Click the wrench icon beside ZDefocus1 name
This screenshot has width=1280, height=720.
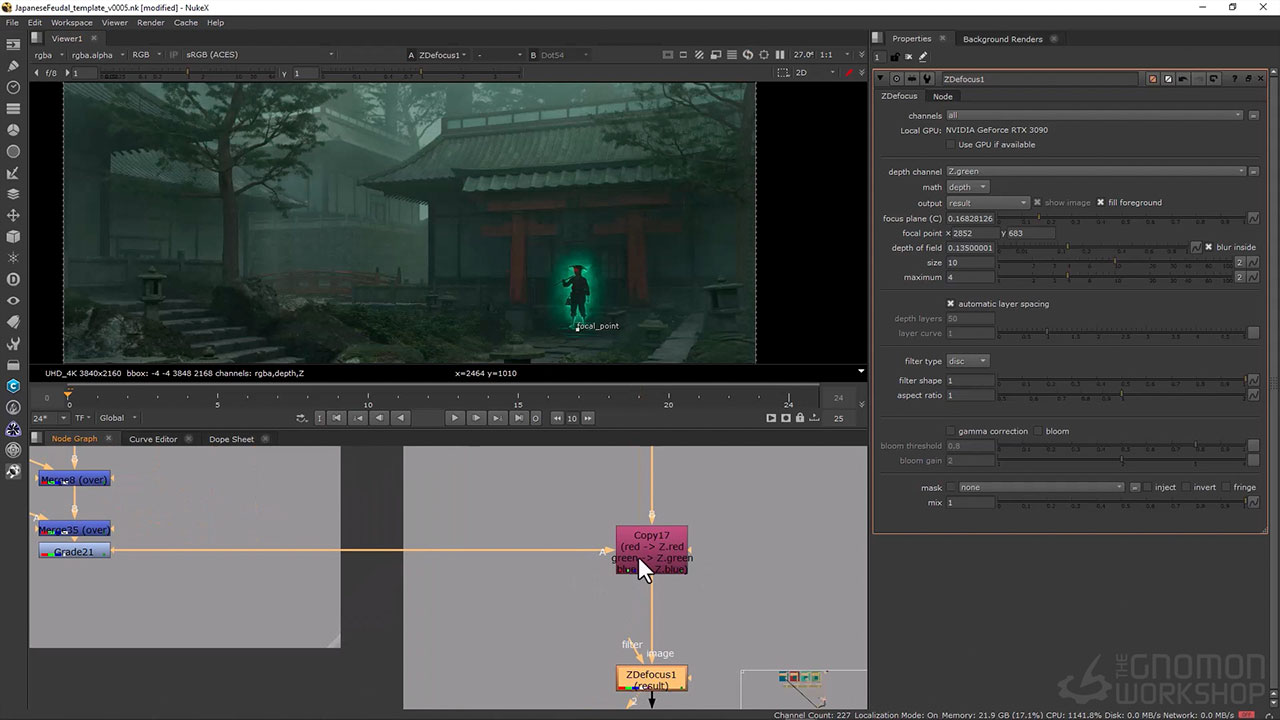point(928,79)
